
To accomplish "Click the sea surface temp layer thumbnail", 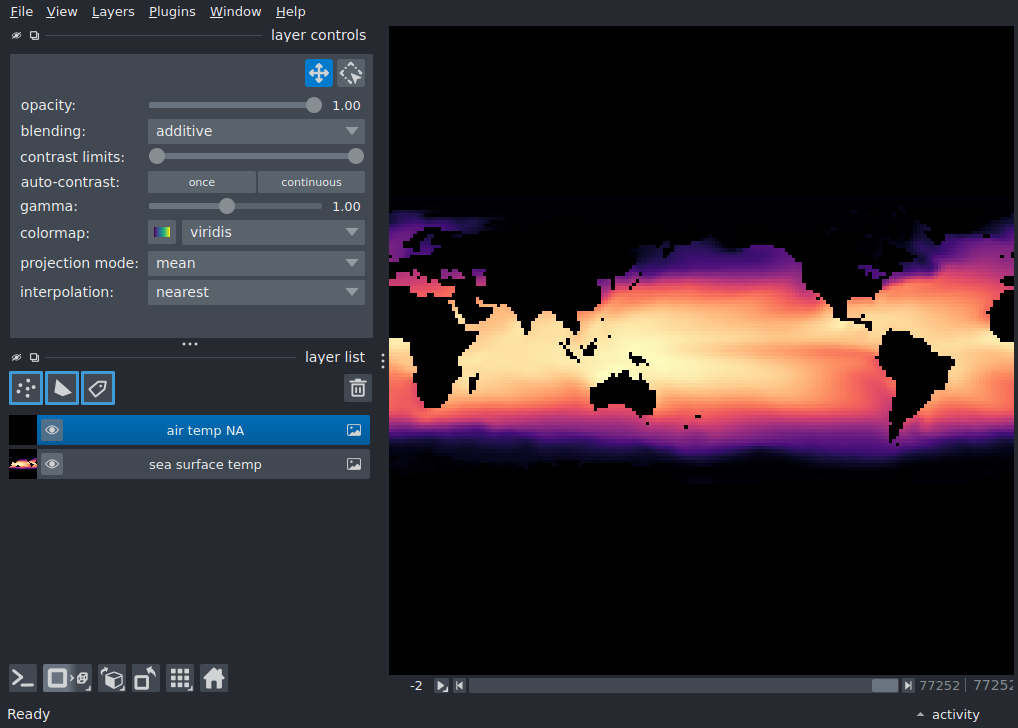I will point(23,464).
